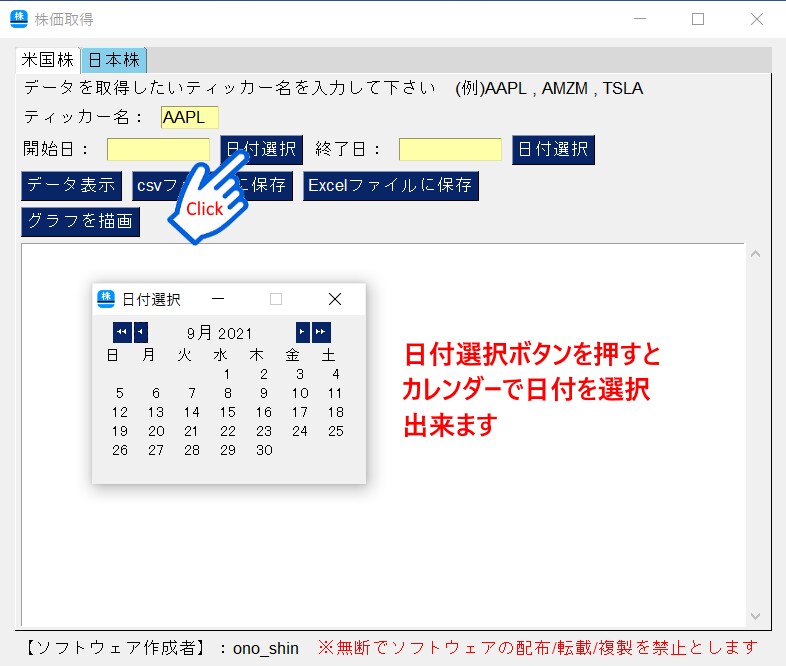Screen dimensions: 786x666
Task: Select day 6 in the calendar
Action: coord(156,393)
